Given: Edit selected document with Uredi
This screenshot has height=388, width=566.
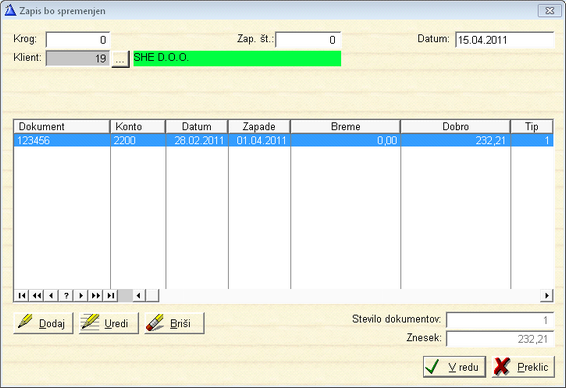Looking at the screenshot, I should tap(109, 323).
